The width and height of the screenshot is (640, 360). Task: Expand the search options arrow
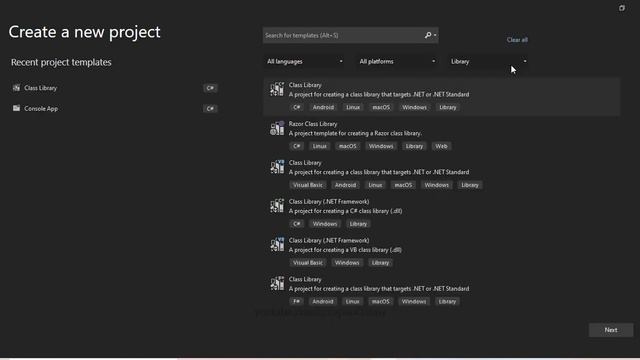(435, 36)
